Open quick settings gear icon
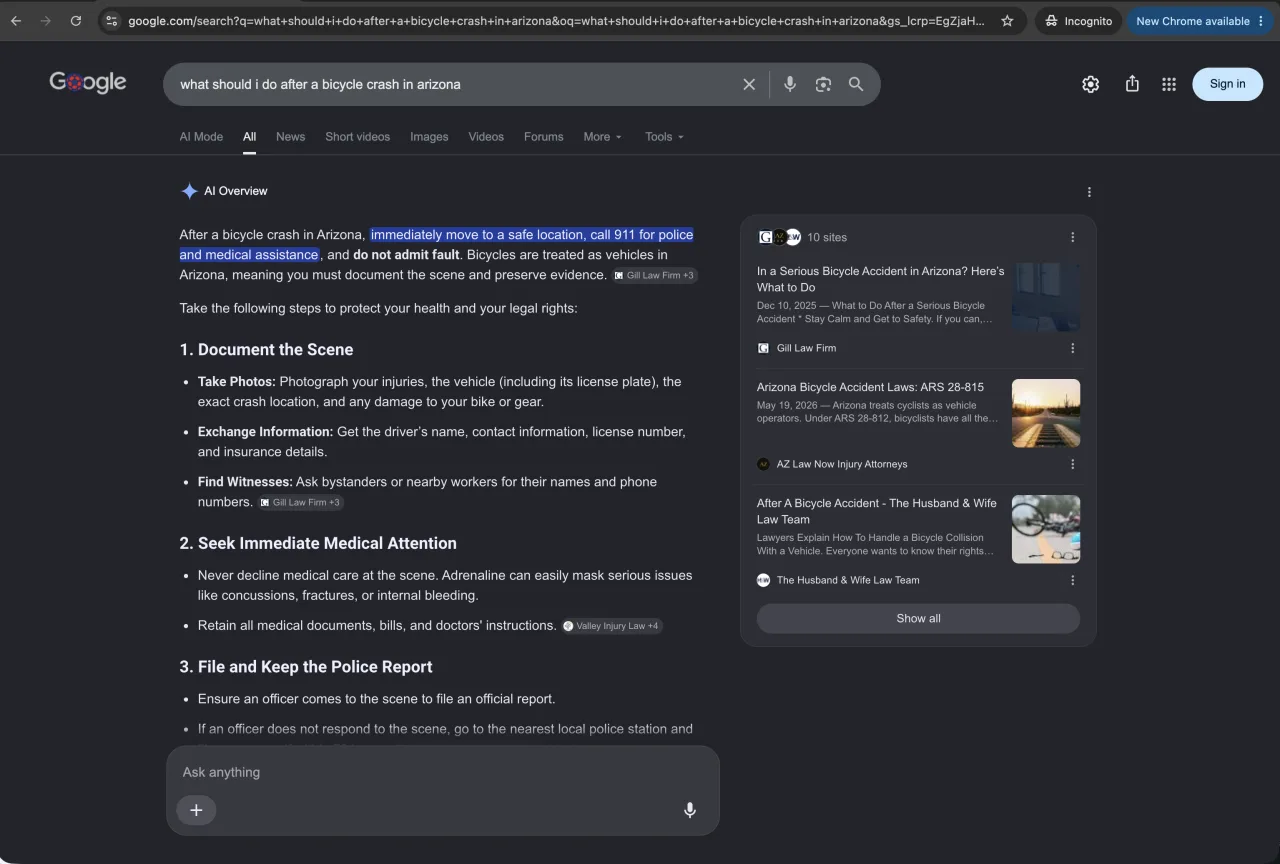 click(1091, 84)
